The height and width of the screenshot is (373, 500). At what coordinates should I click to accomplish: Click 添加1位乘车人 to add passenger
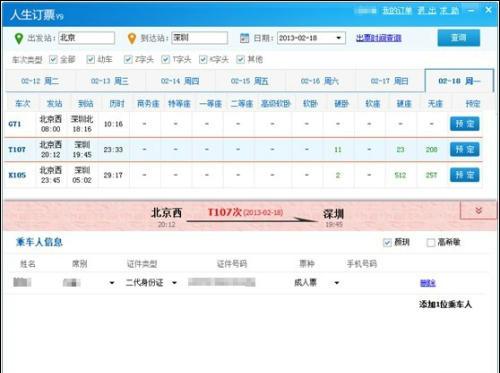click(445, 304)
